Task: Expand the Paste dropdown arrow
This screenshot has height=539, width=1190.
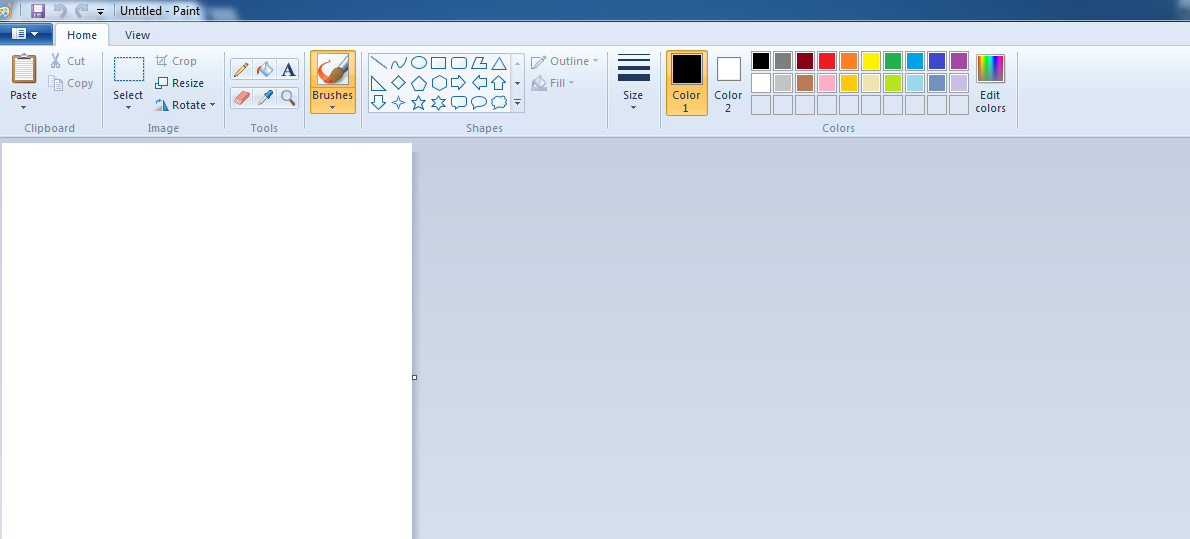Action: 24,107
